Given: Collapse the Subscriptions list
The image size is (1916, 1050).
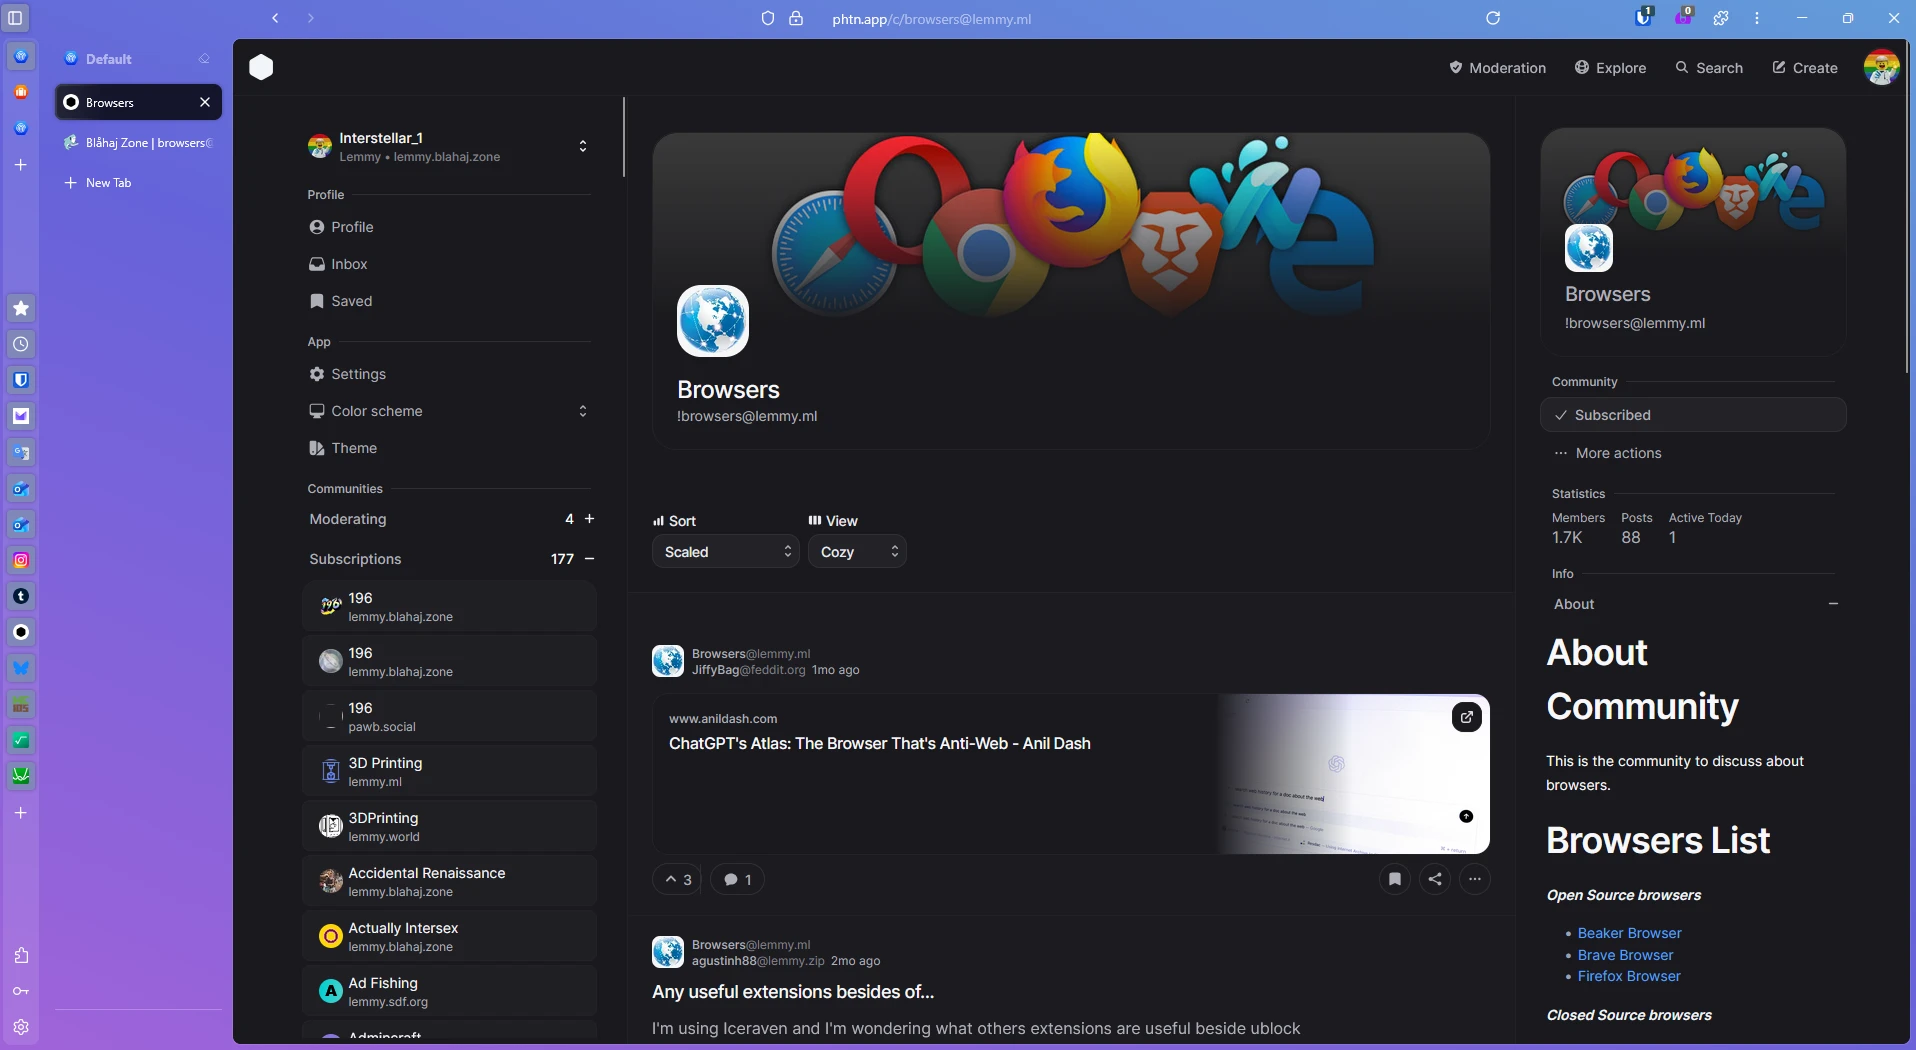Looking at the screenshot, I should 589,559.
